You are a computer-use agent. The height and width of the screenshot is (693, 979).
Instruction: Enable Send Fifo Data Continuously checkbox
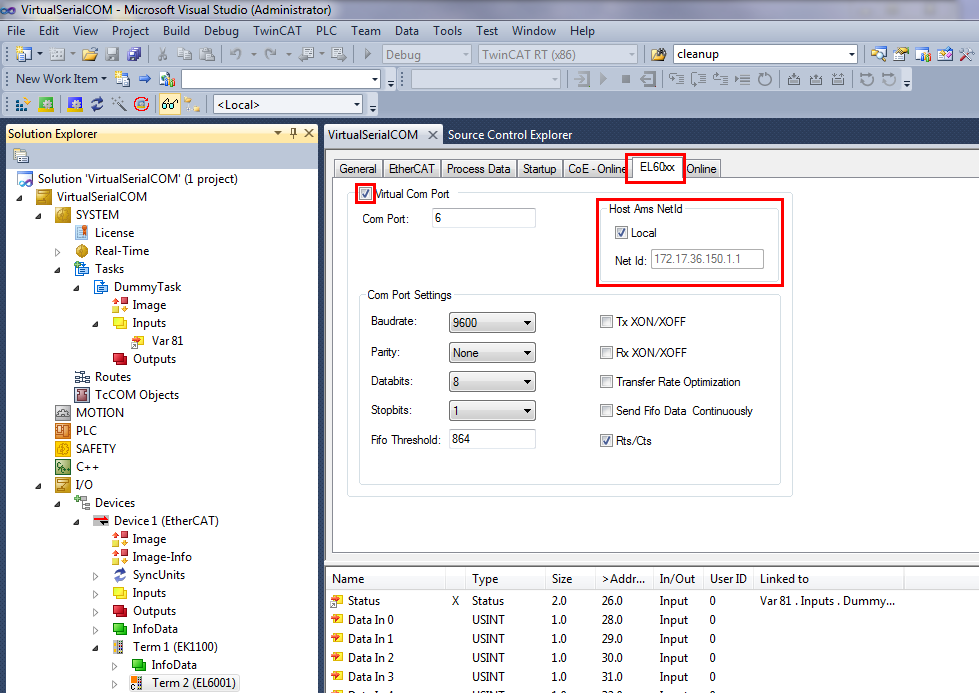coord(606,411)
